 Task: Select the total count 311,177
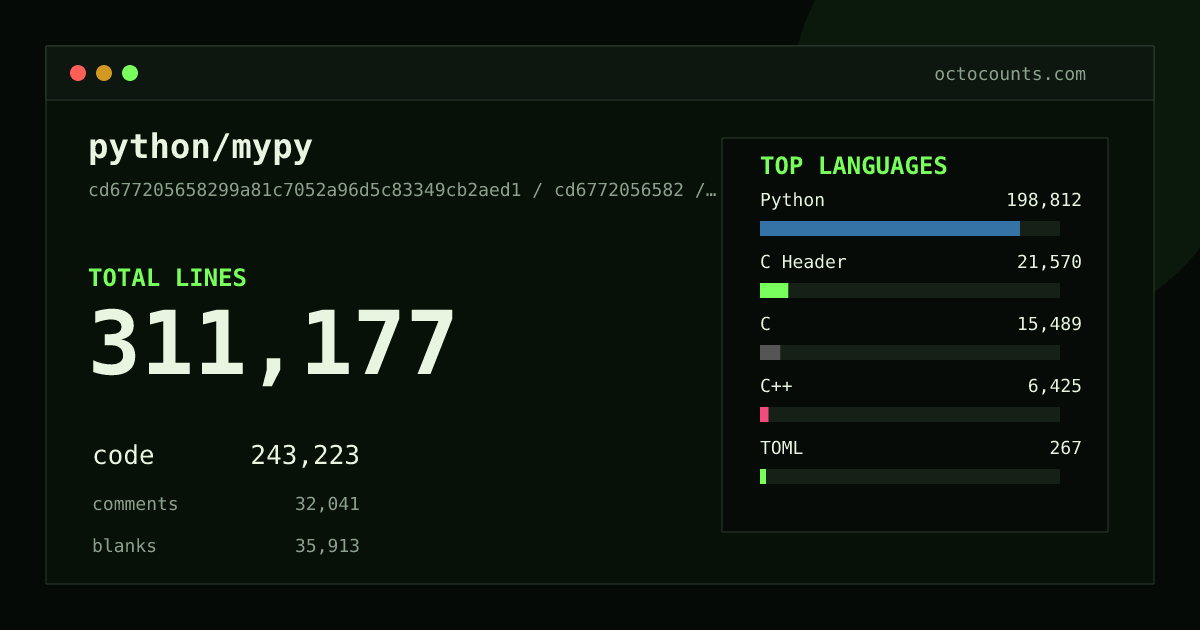point(273,343)
